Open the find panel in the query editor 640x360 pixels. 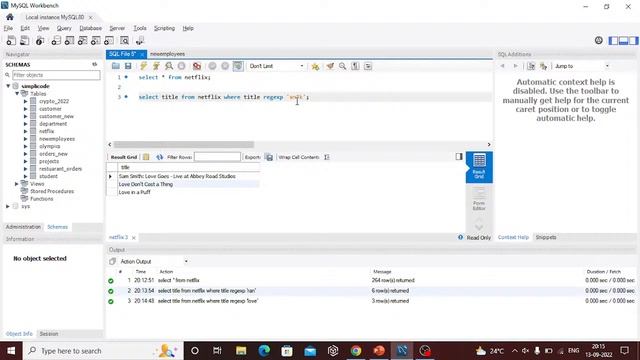pyautogui.click(x=342, y=66)
